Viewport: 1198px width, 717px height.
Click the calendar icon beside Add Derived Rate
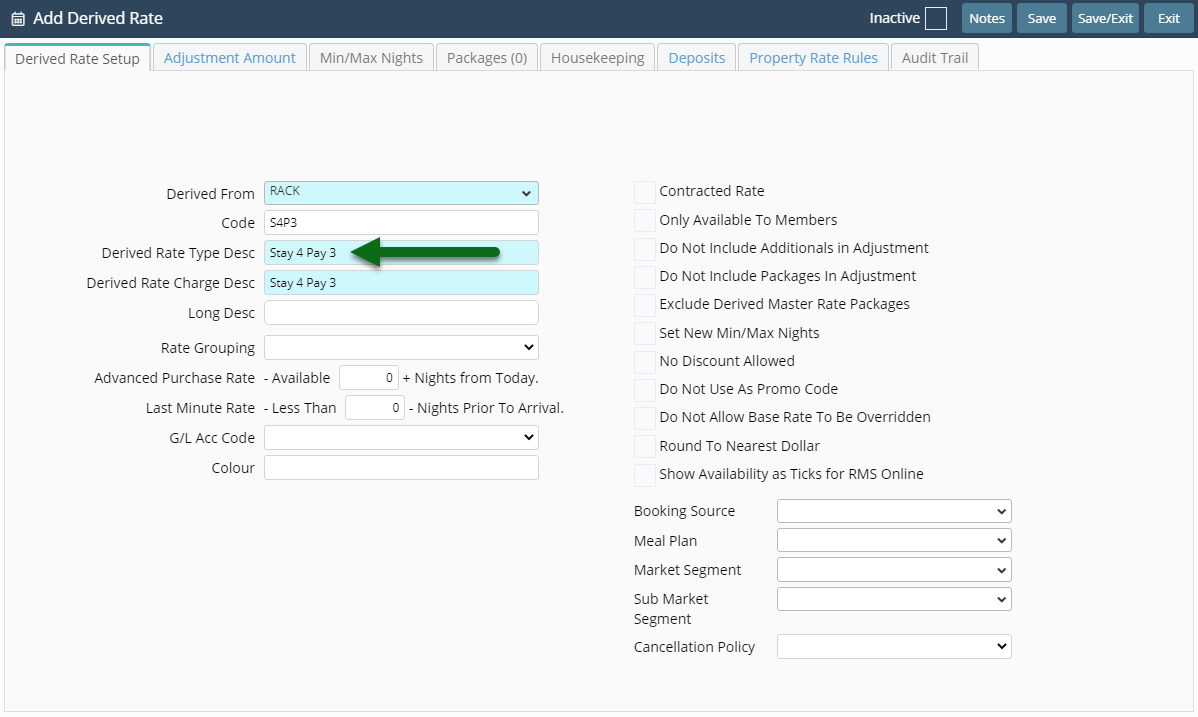(18, 18)
